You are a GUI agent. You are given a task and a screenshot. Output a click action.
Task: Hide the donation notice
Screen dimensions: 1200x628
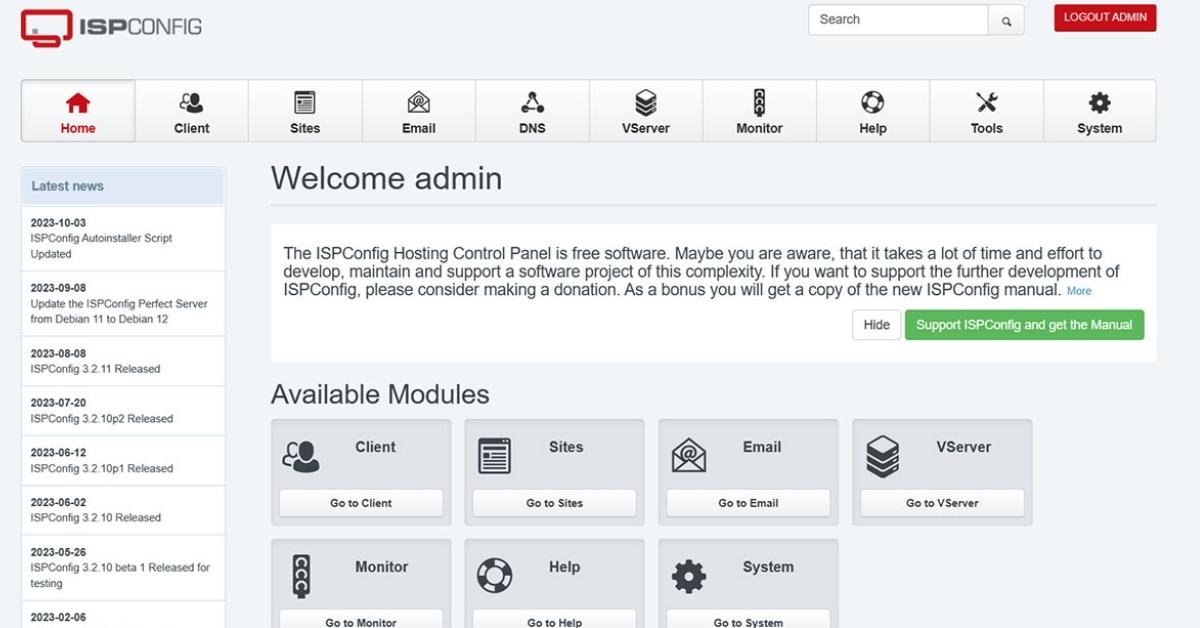pos(876,325)
